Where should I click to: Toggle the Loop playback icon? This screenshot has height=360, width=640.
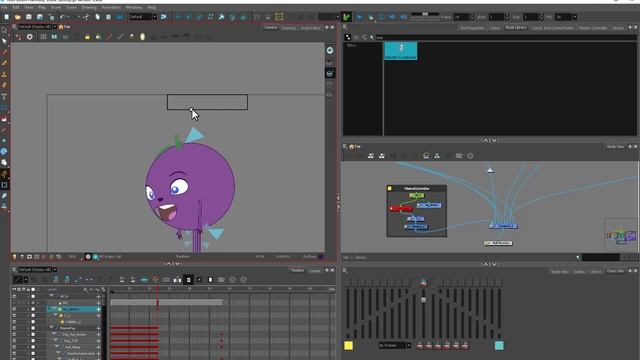click(382, 17)
